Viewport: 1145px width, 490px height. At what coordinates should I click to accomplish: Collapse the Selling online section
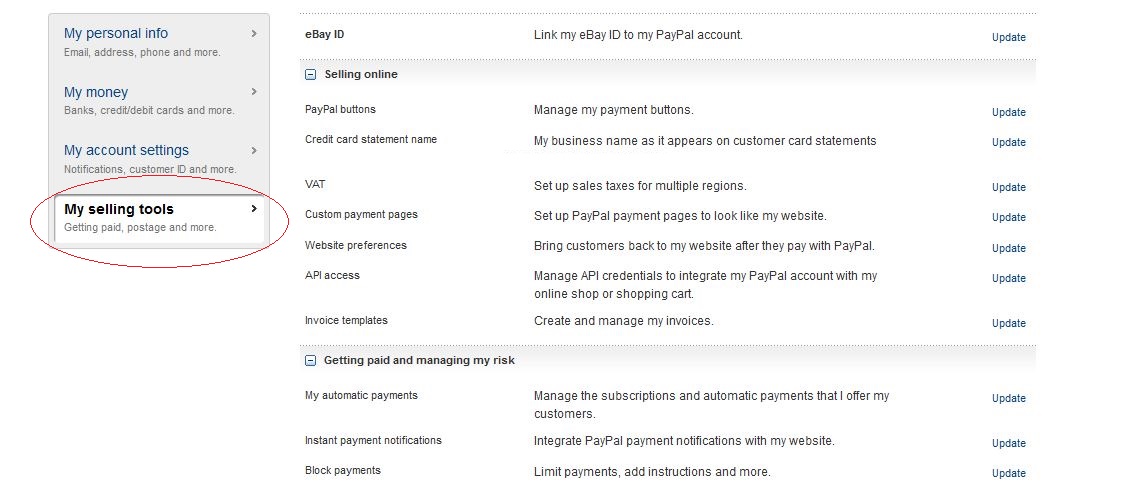310,74
